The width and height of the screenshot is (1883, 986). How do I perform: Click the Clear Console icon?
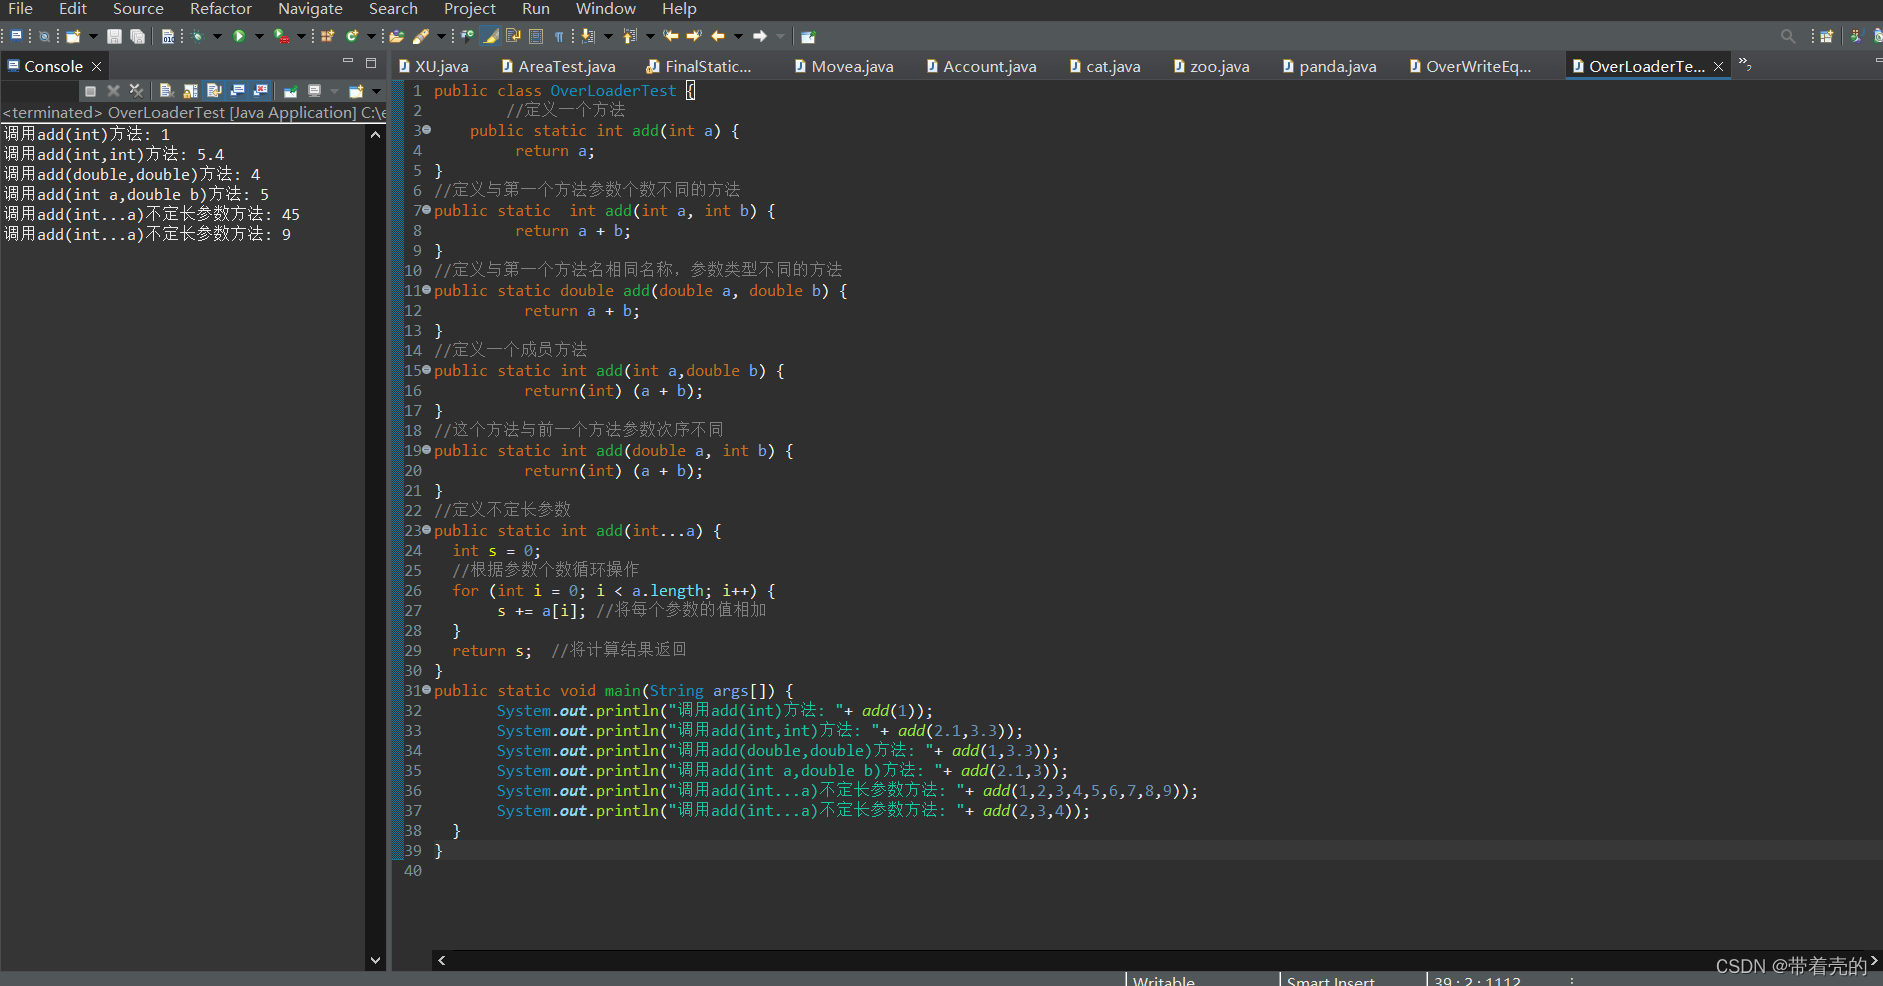coord(166,91)
